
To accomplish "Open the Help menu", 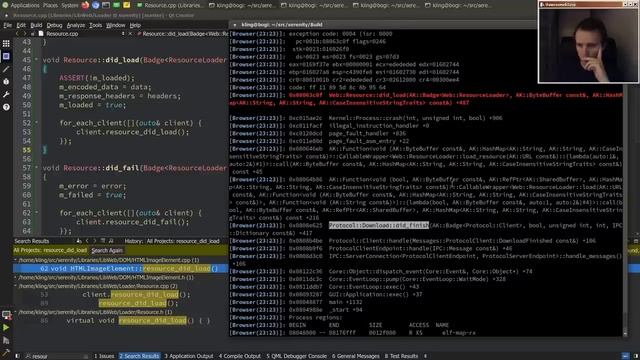I will pyautogui.click(x=135, y=25).
